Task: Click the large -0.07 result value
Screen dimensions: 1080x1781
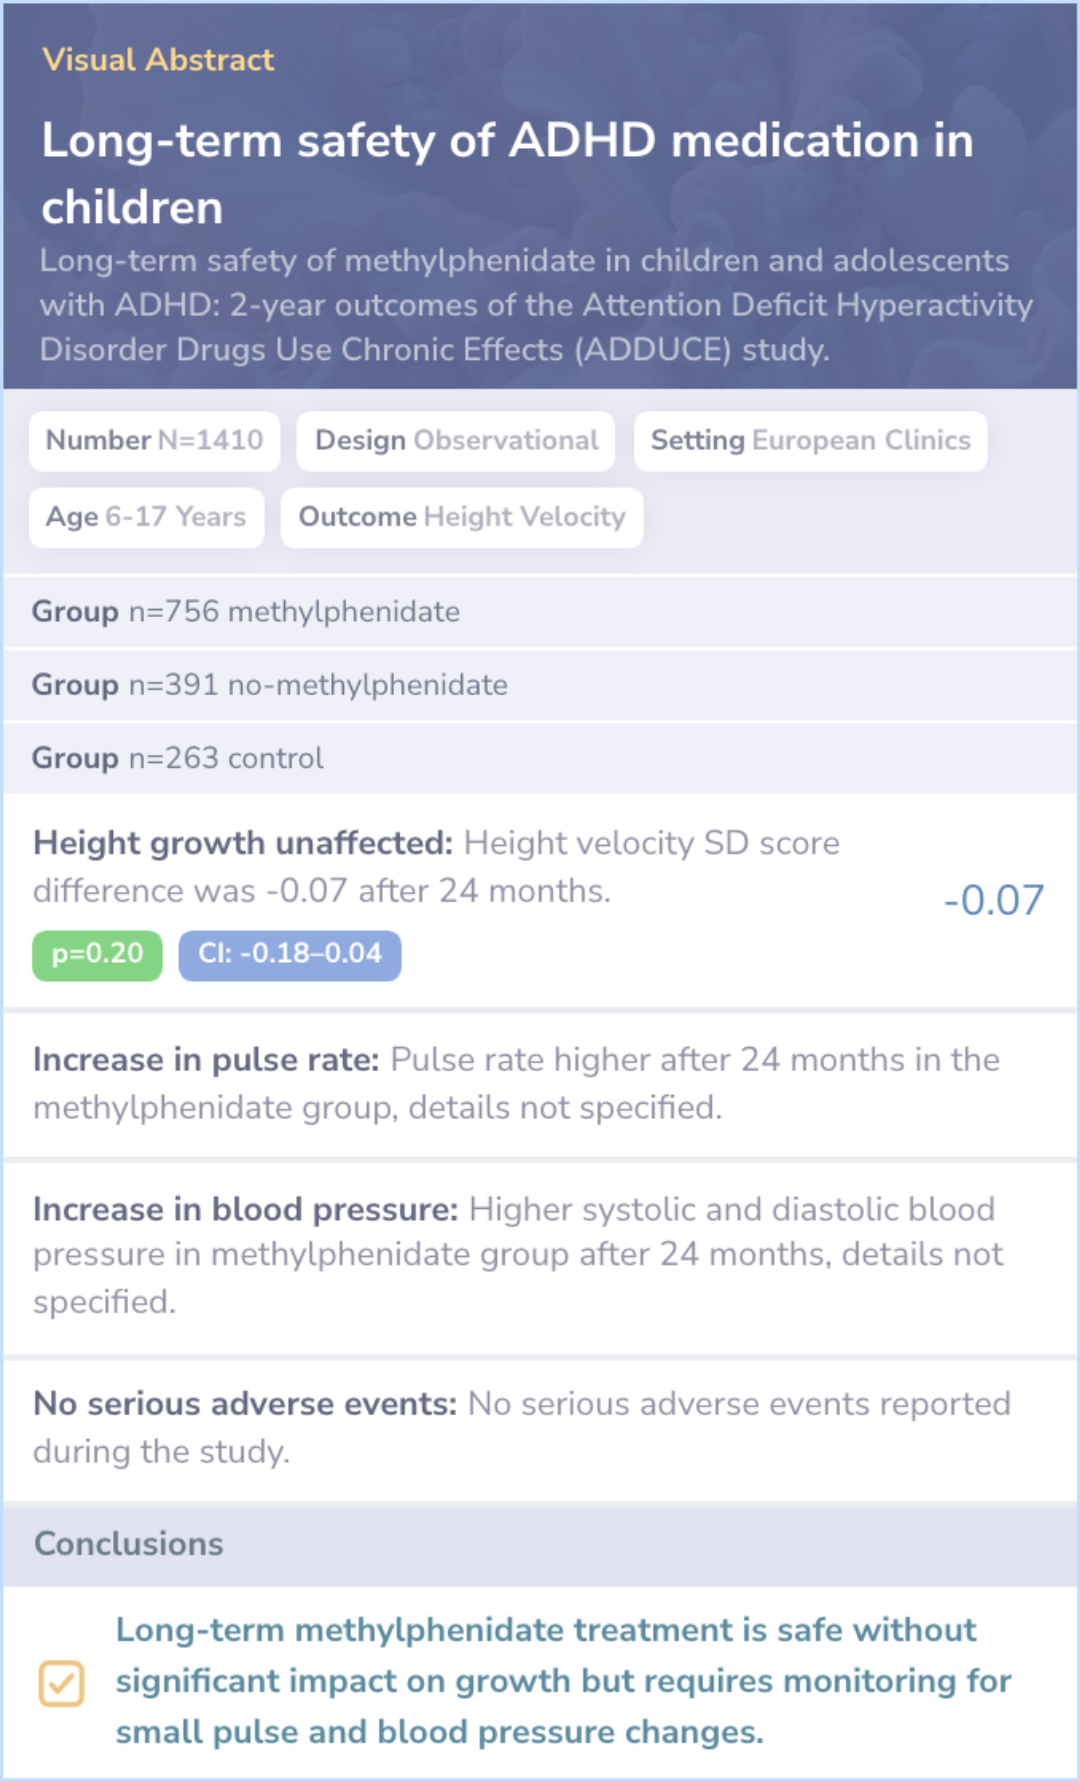Action: pyautogui.click(x=994, y=901)
